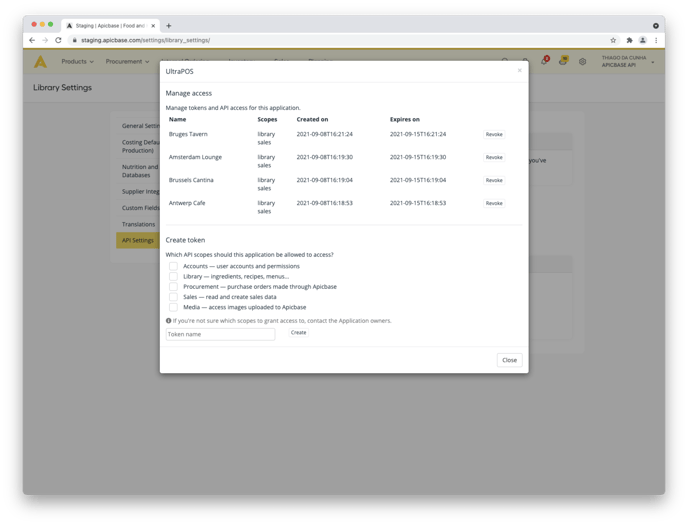Click expiry date 2021-09-15T16:19:30
This screenshot has width=688, height=525.
tap(418, 157)
